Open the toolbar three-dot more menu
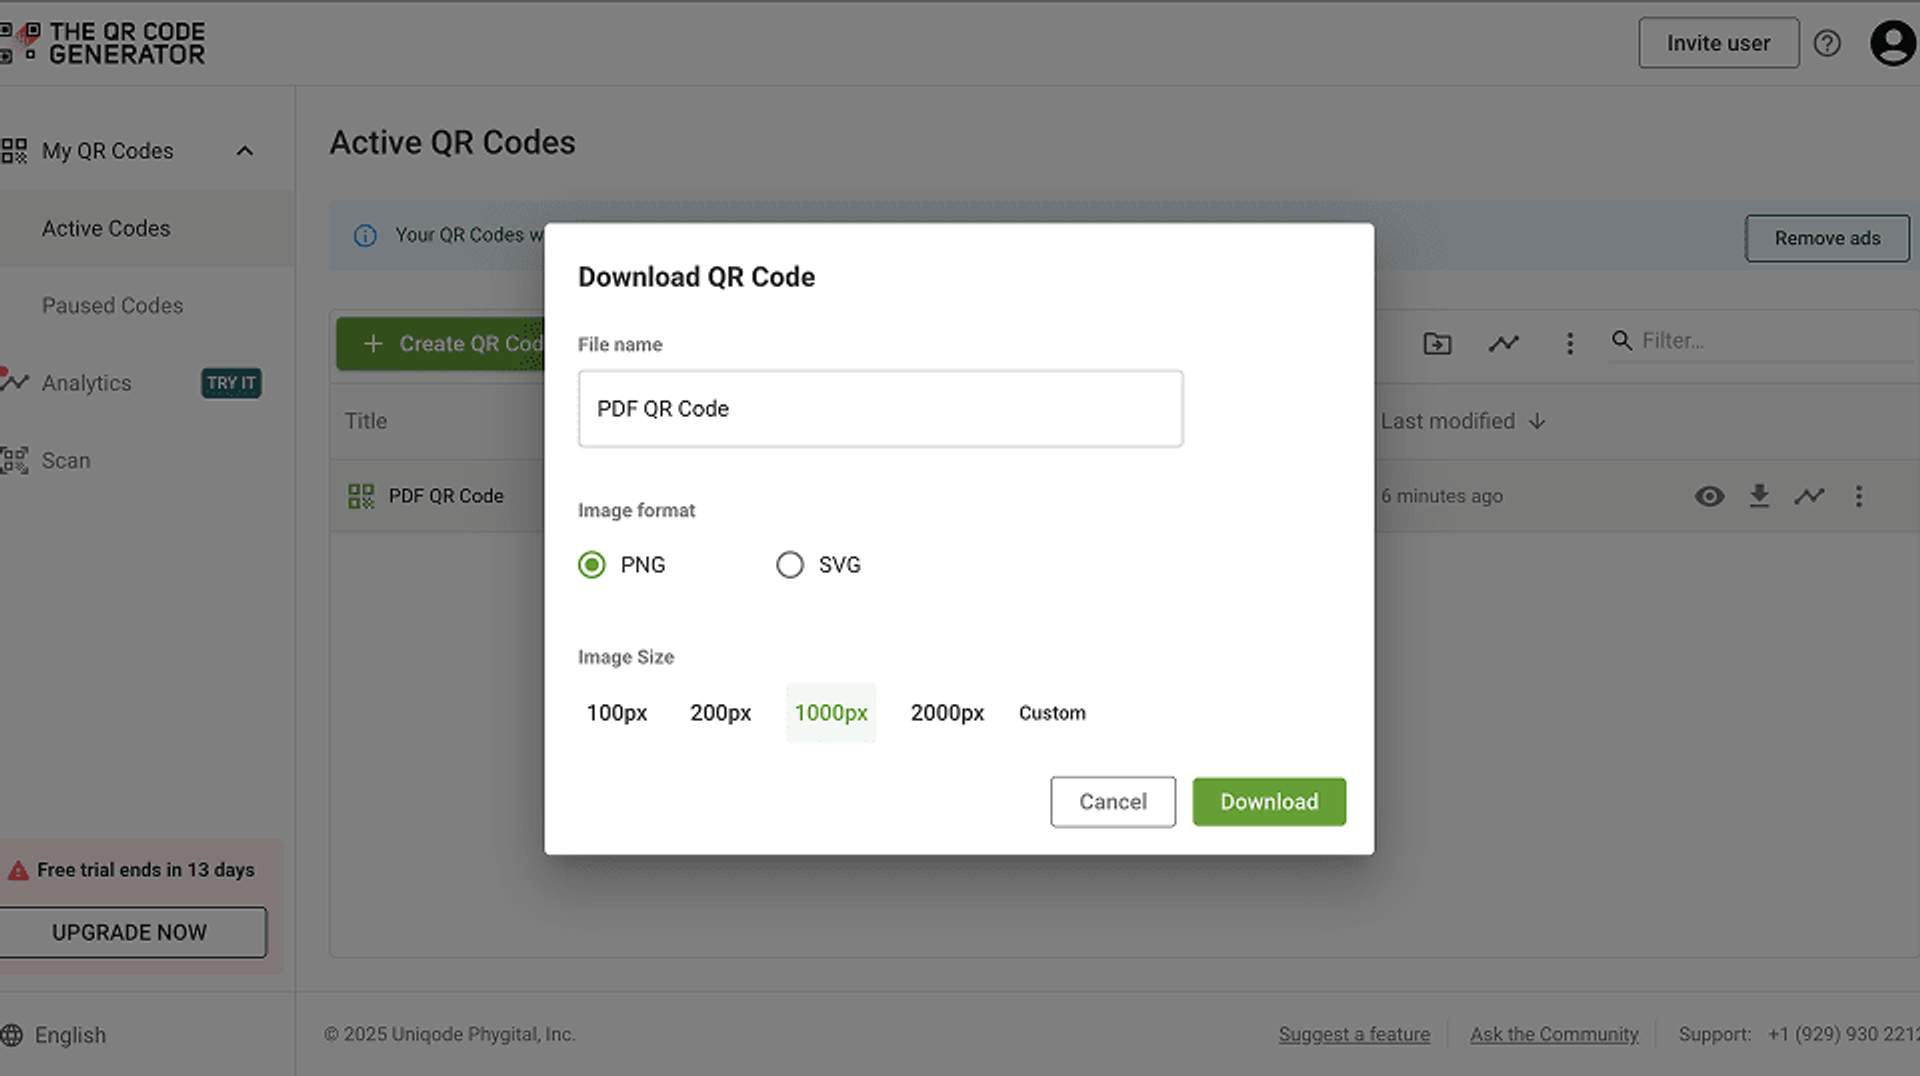This screenshot has height=1076, width=1920. (1570, 343)
